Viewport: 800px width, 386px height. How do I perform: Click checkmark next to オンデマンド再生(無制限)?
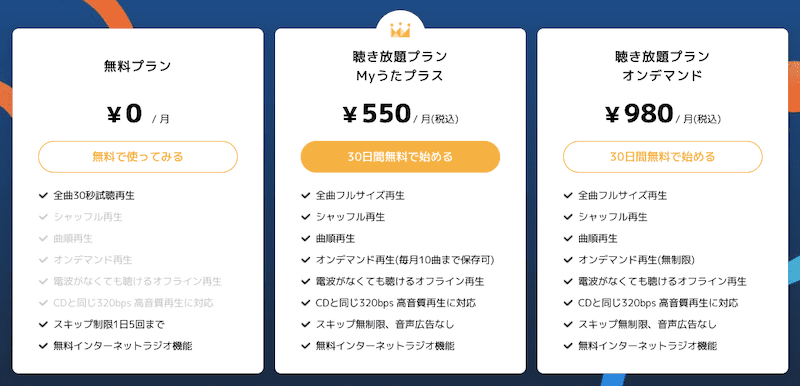[x=568, y=260]
